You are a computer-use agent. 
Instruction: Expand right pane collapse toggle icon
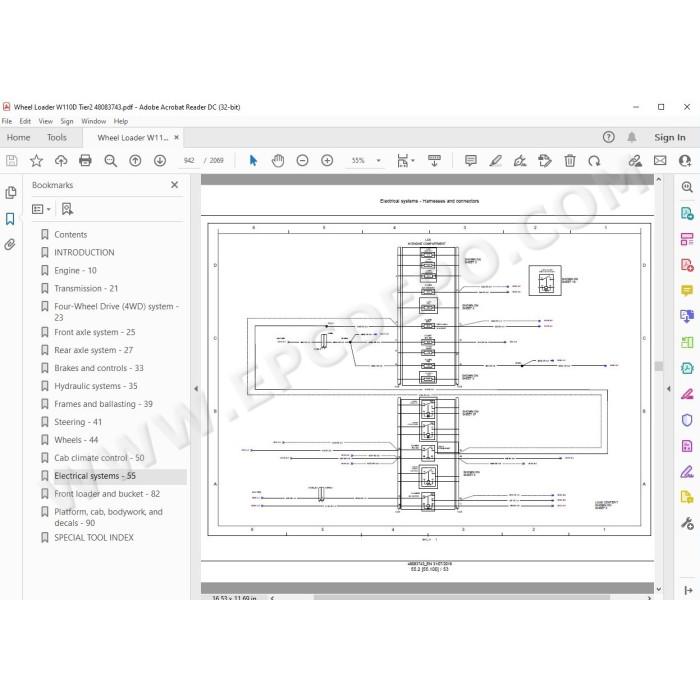(688, 590)
